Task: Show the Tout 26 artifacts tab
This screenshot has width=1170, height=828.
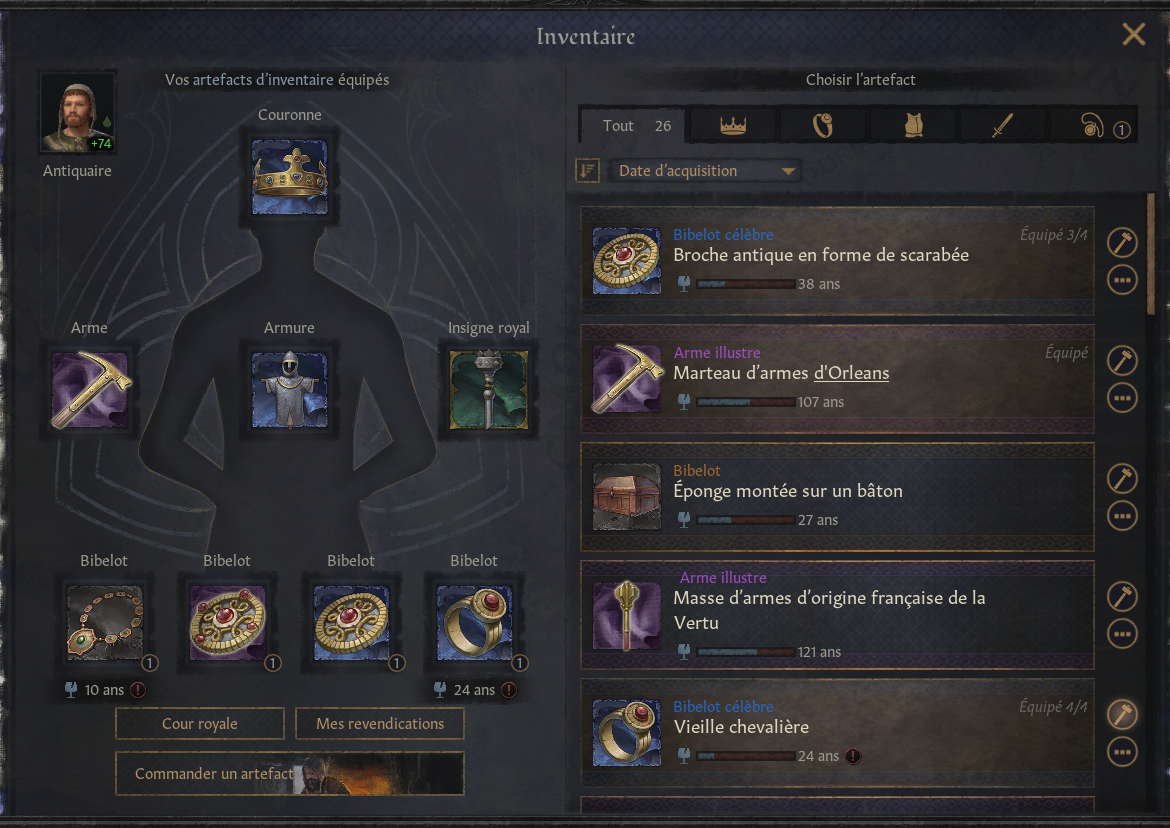Action: pyautogui.click(x=634, y=126)
